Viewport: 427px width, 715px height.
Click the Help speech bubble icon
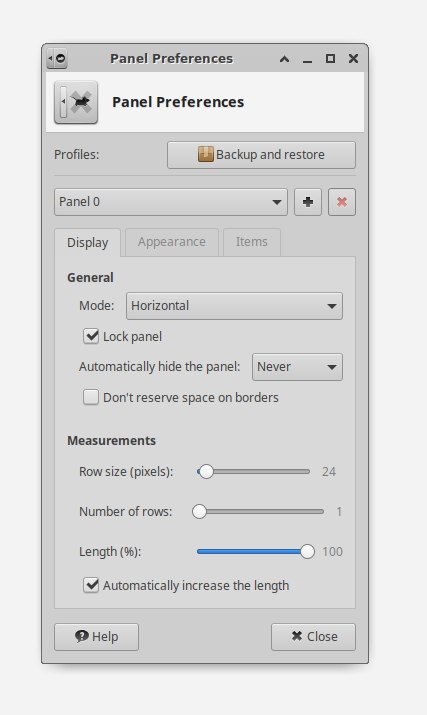pos(82,636)
